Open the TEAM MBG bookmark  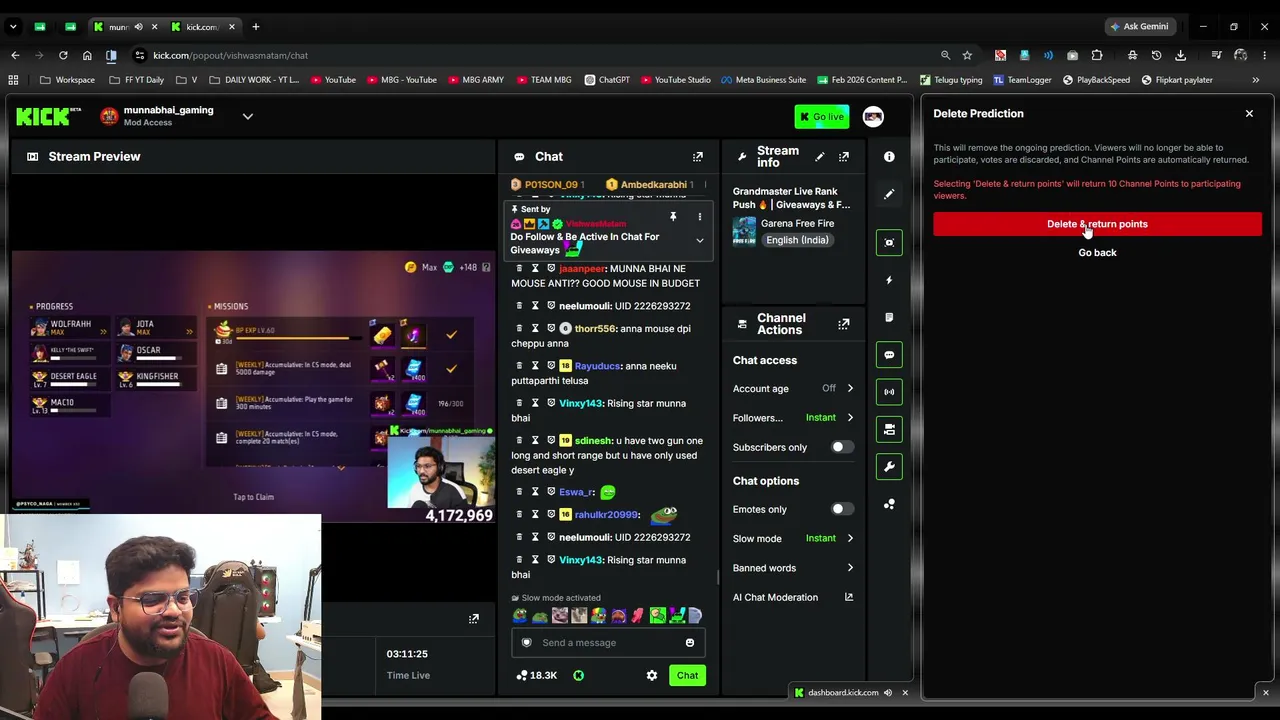coord(544,80)
